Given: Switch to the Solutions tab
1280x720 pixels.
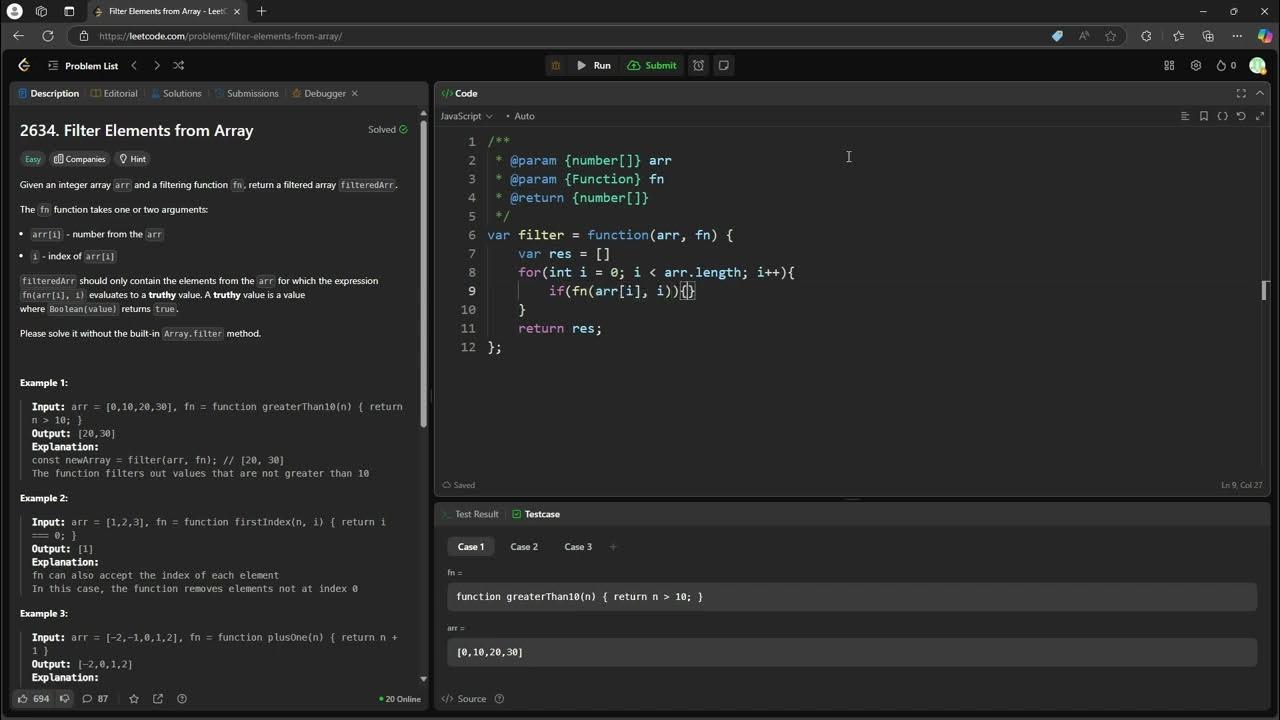Looking at the screenshot, I should click(x=176, y=93).
